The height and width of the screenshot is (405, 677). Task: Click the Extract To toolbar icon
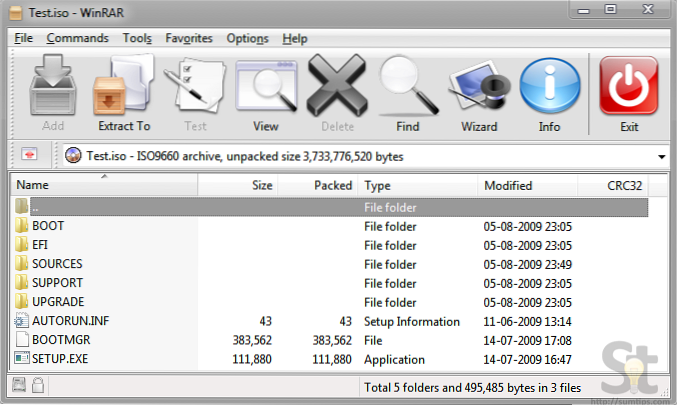pos(124,94)
